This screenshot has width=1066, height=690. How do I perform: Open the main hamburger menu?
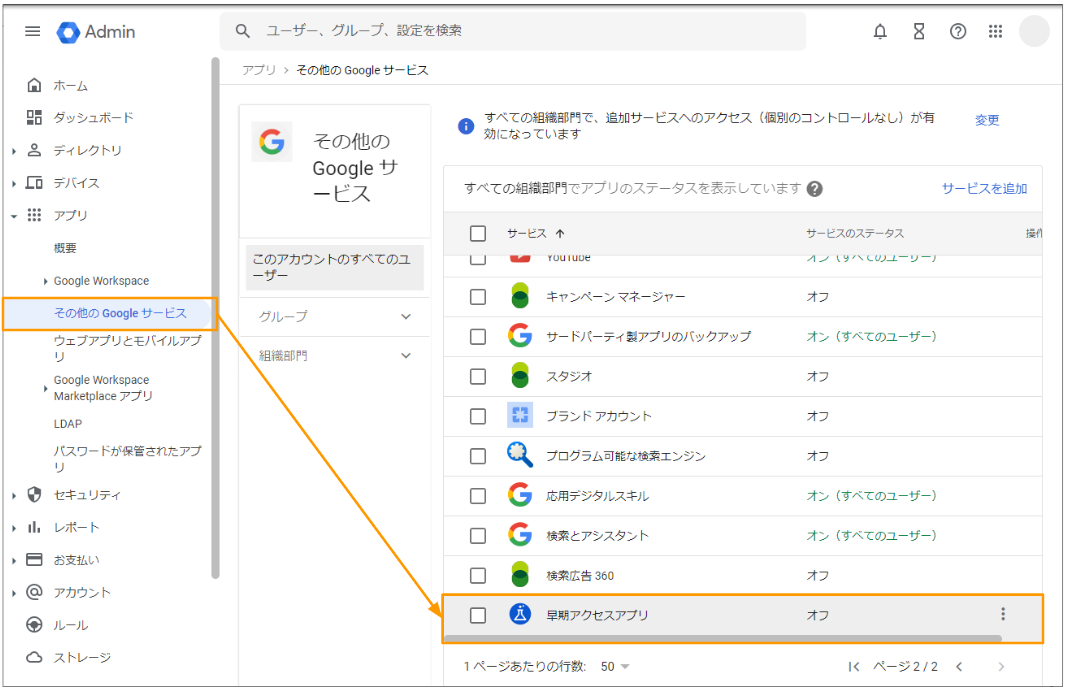32,31
